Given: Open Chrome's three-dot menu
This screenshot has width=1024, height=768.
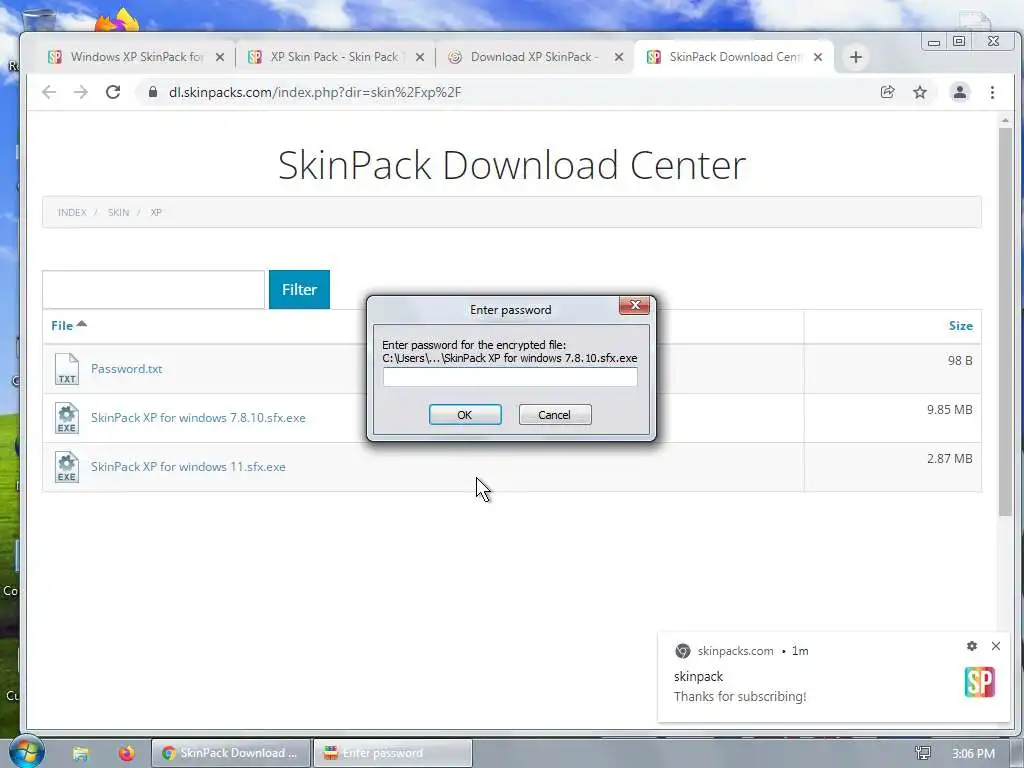Looking at the screenshot, I should tap(992, 92).
